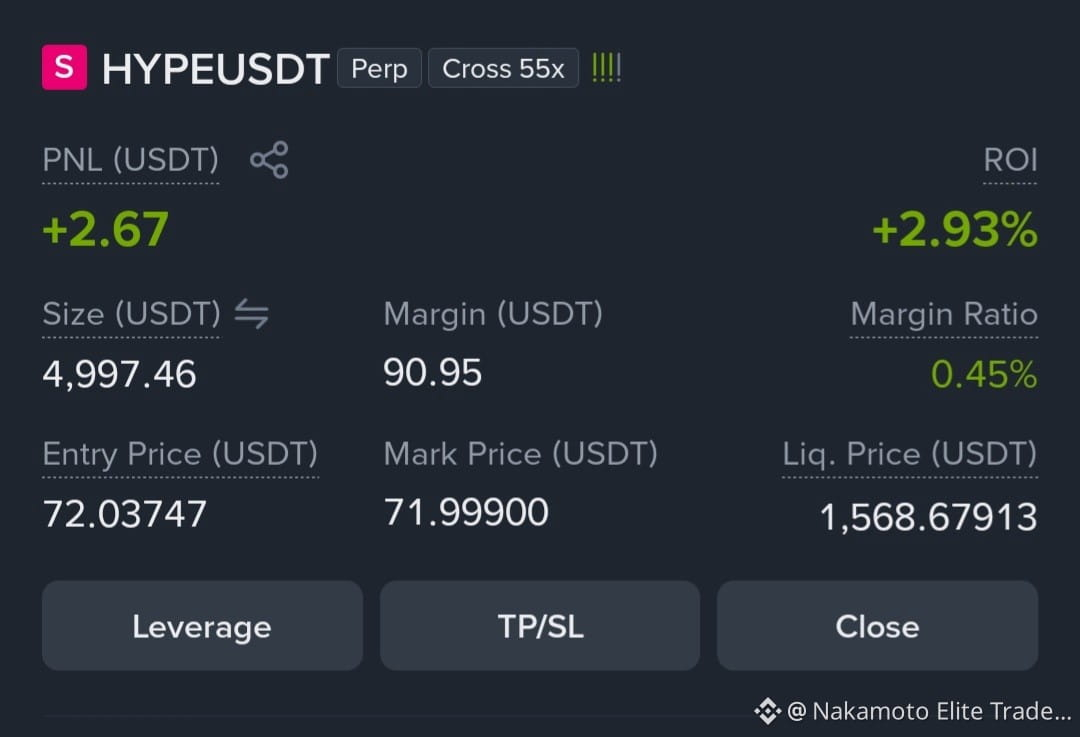
Task: Open the TP/SL settings
Action: click(540, 625)
